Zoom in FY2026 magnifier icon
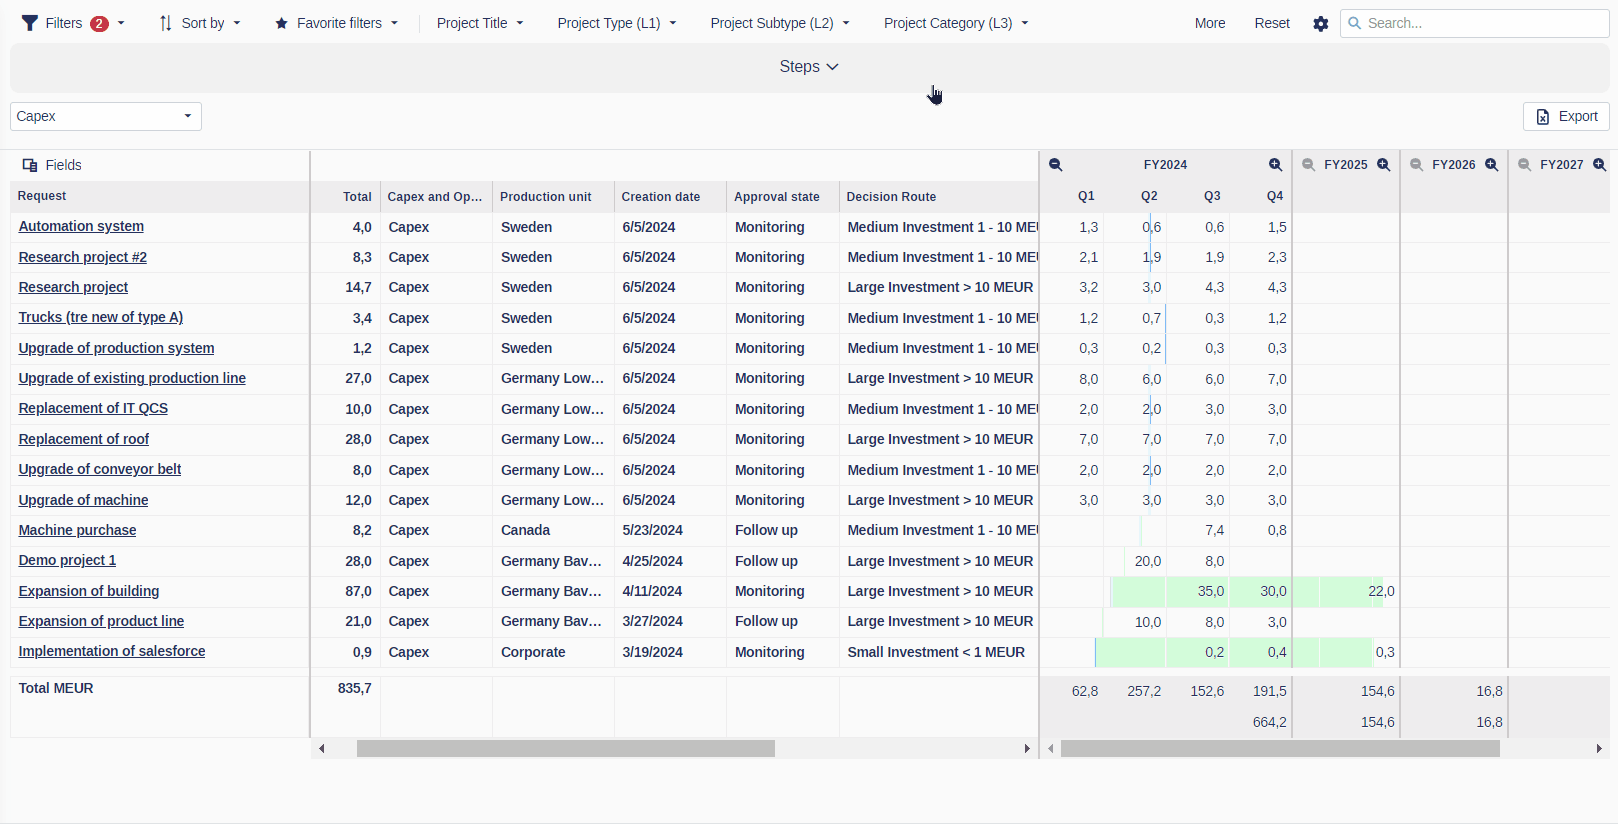1618x824 pixels. point(1491,165)
